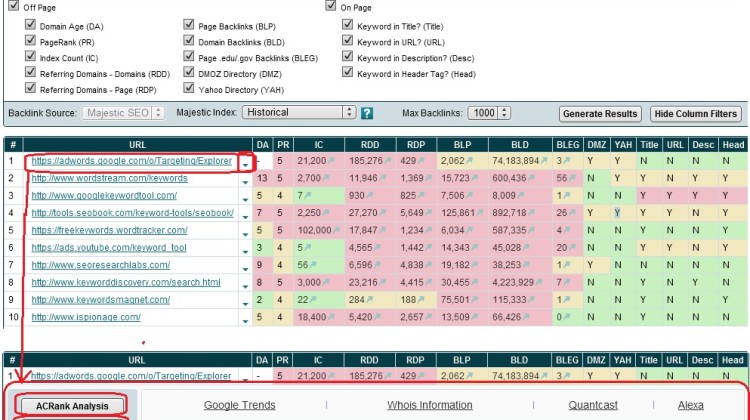This screenshot has width=750, height=420.
Task: Open the keyworddiscovery.com/search.html link
Action: pyautogui.click(x=126, y=282)
